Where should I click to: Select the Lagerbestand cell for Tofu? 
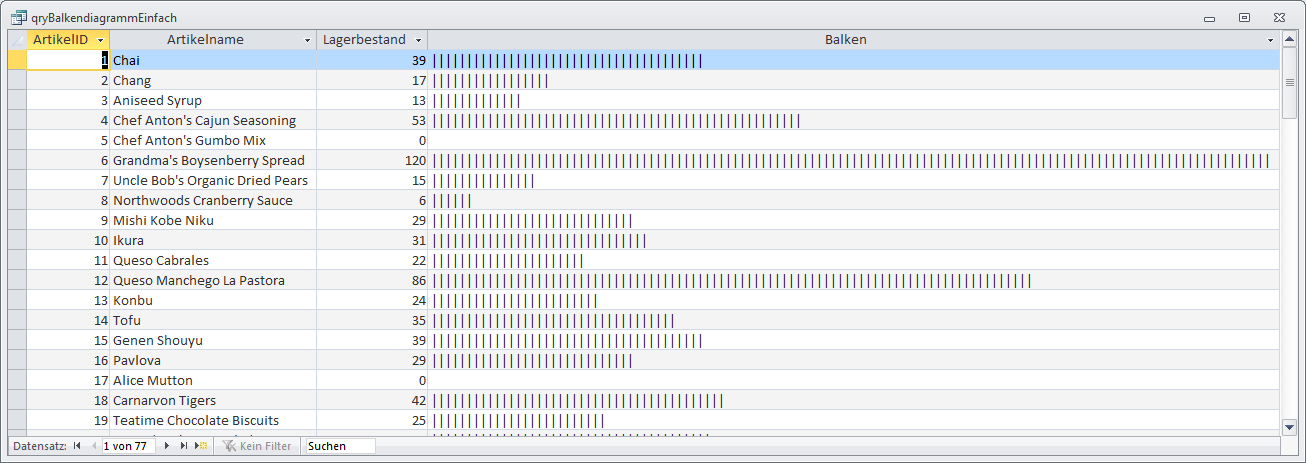pyautogui.click(x=372, y=320)
